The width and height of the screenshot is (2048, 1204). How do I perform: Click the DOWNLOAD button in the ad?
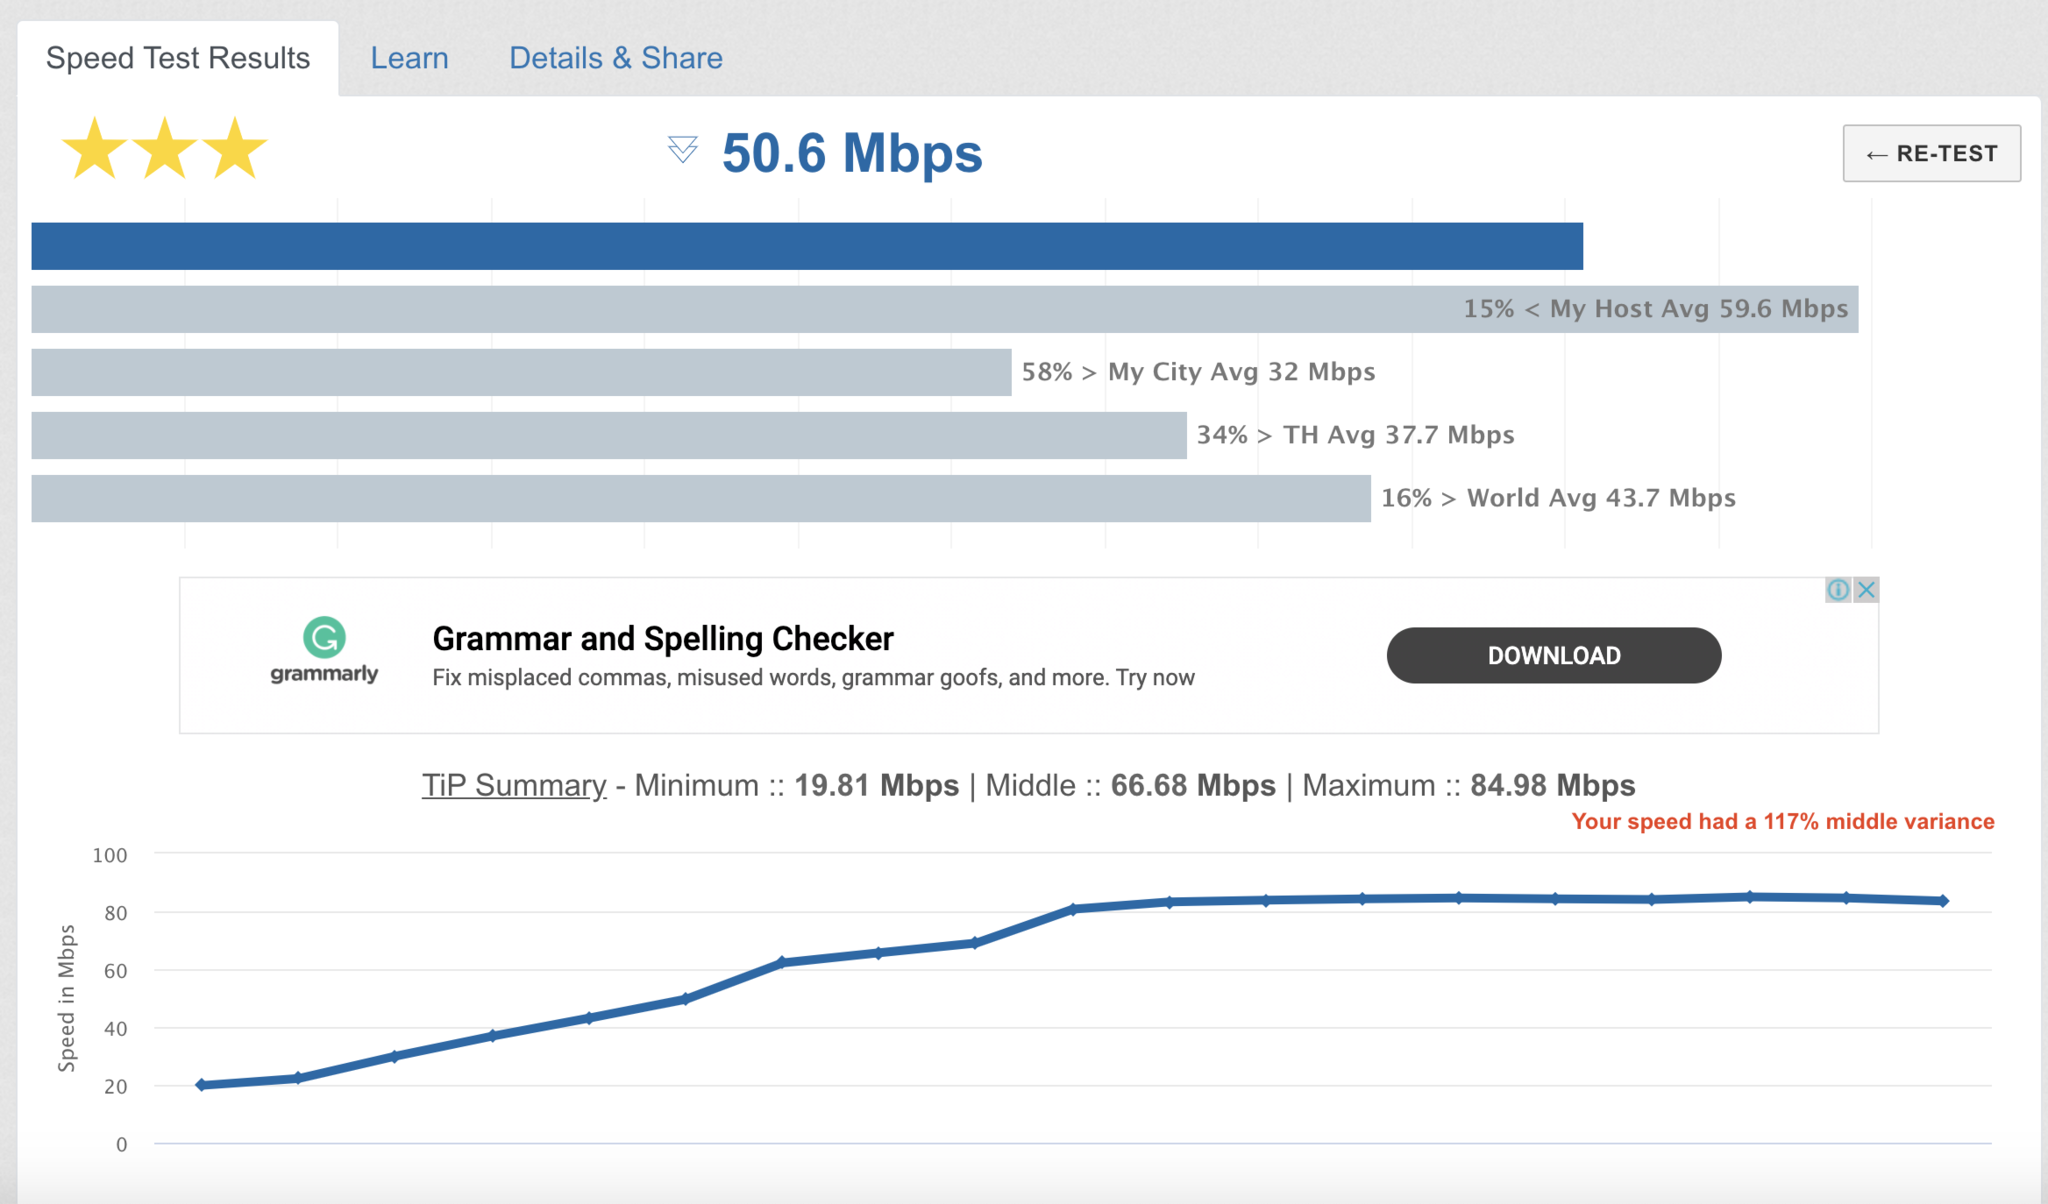(x=1554, y=656)
